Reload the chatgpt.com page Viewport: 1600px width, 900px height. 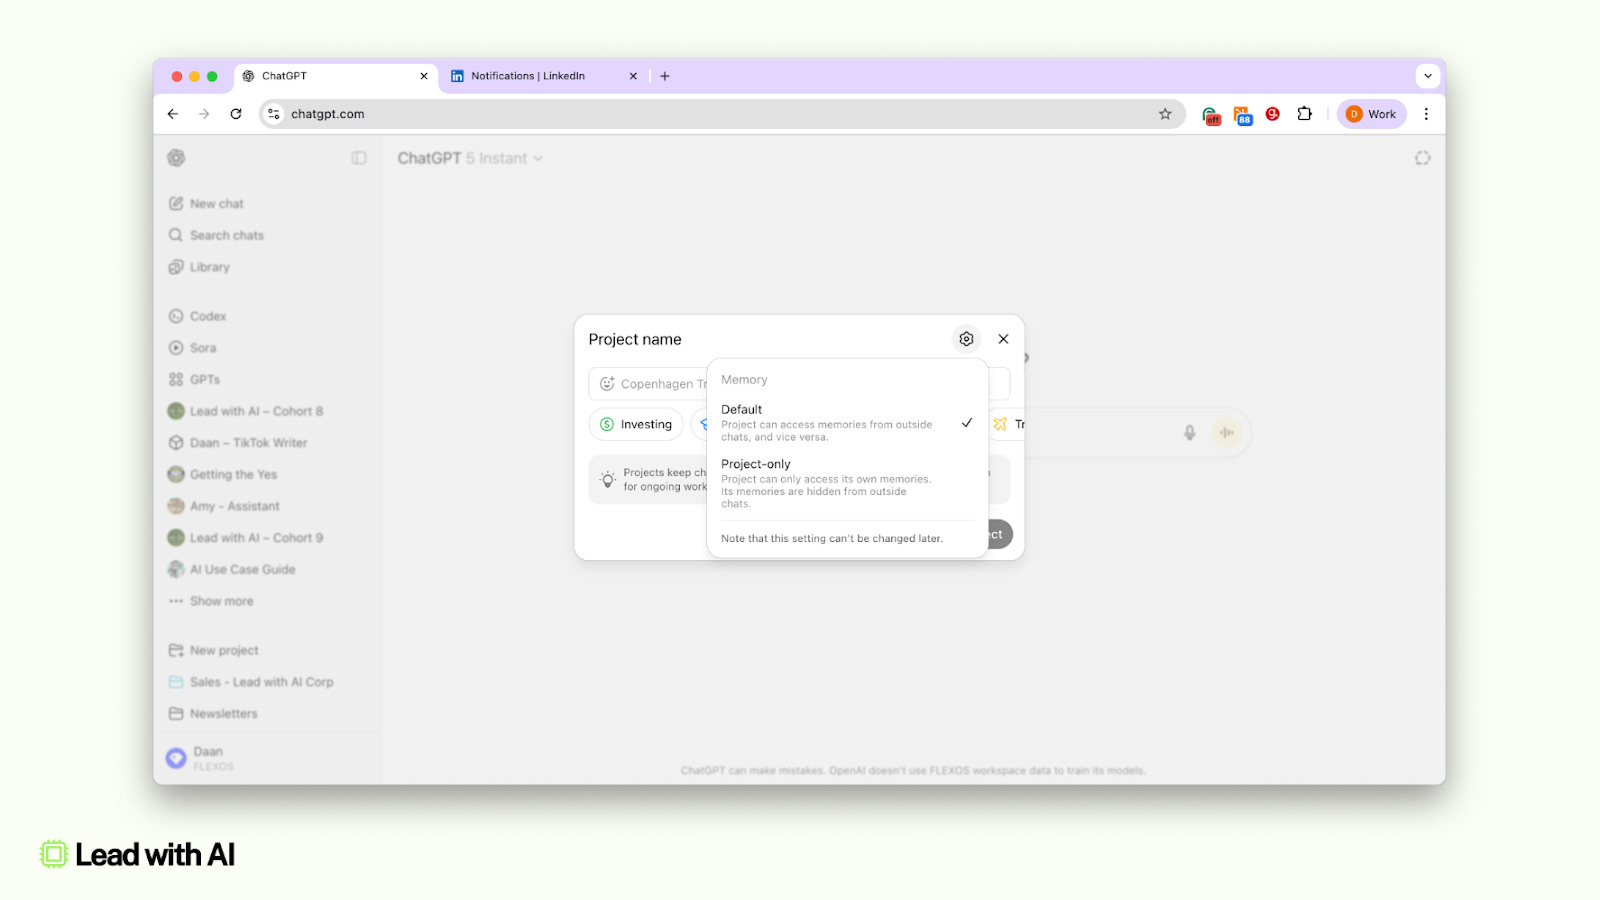[236, 114]
